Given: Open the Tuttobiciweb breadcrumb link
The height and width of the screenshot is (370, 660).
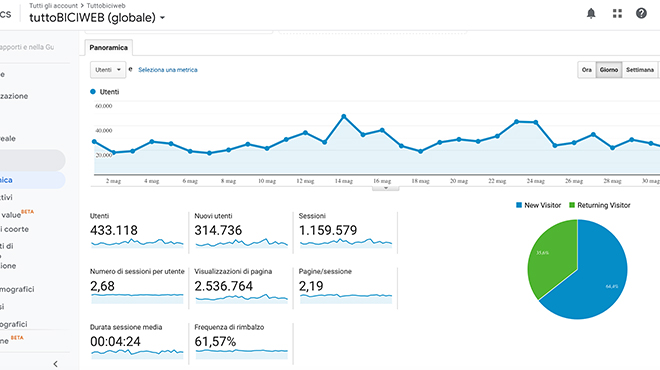Looking at the screenshot, I should click(106, 5).
